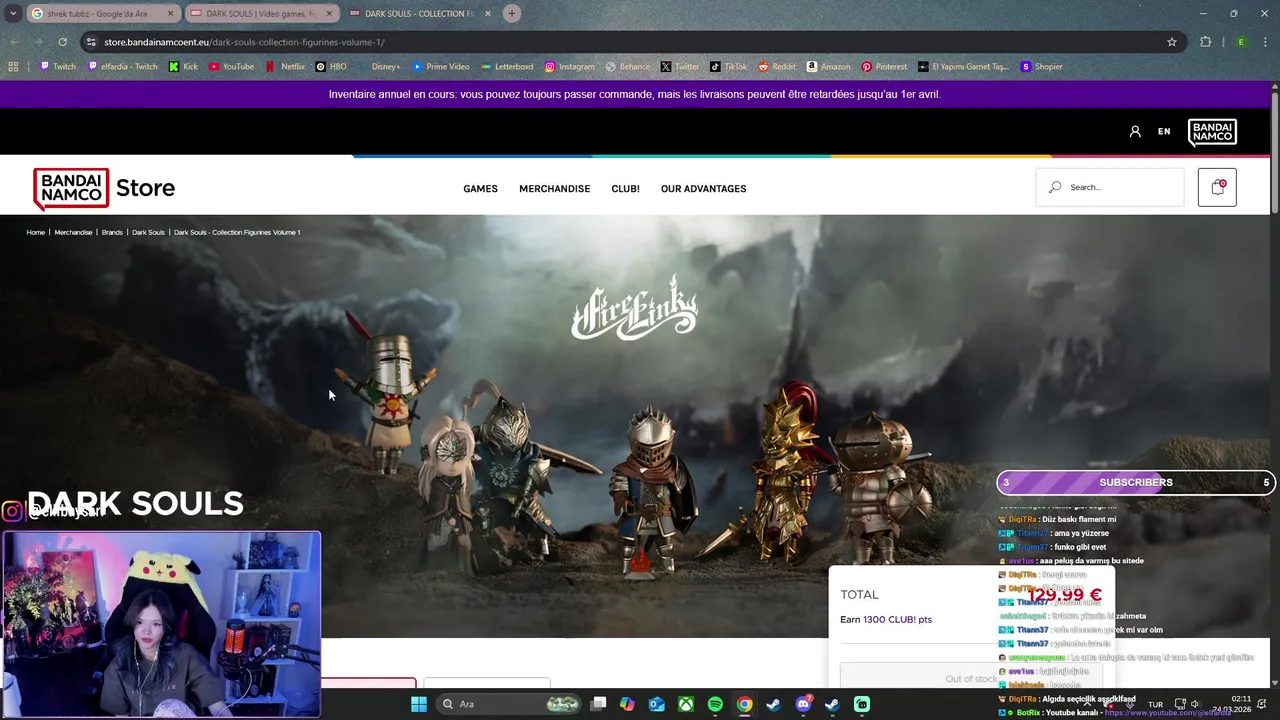Viewport: 1280px width, 720px height.
Task: Open the Twitch bookmark
Action: [x=58, y=67]
